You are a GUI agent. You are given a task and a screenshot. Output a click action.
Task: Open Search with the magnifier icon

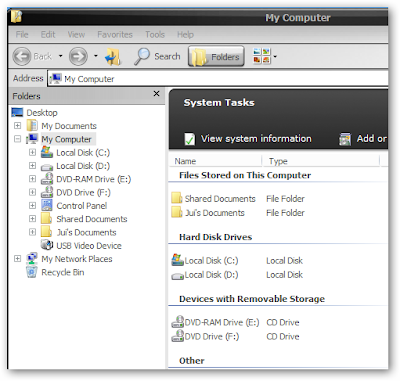point(142,56)
